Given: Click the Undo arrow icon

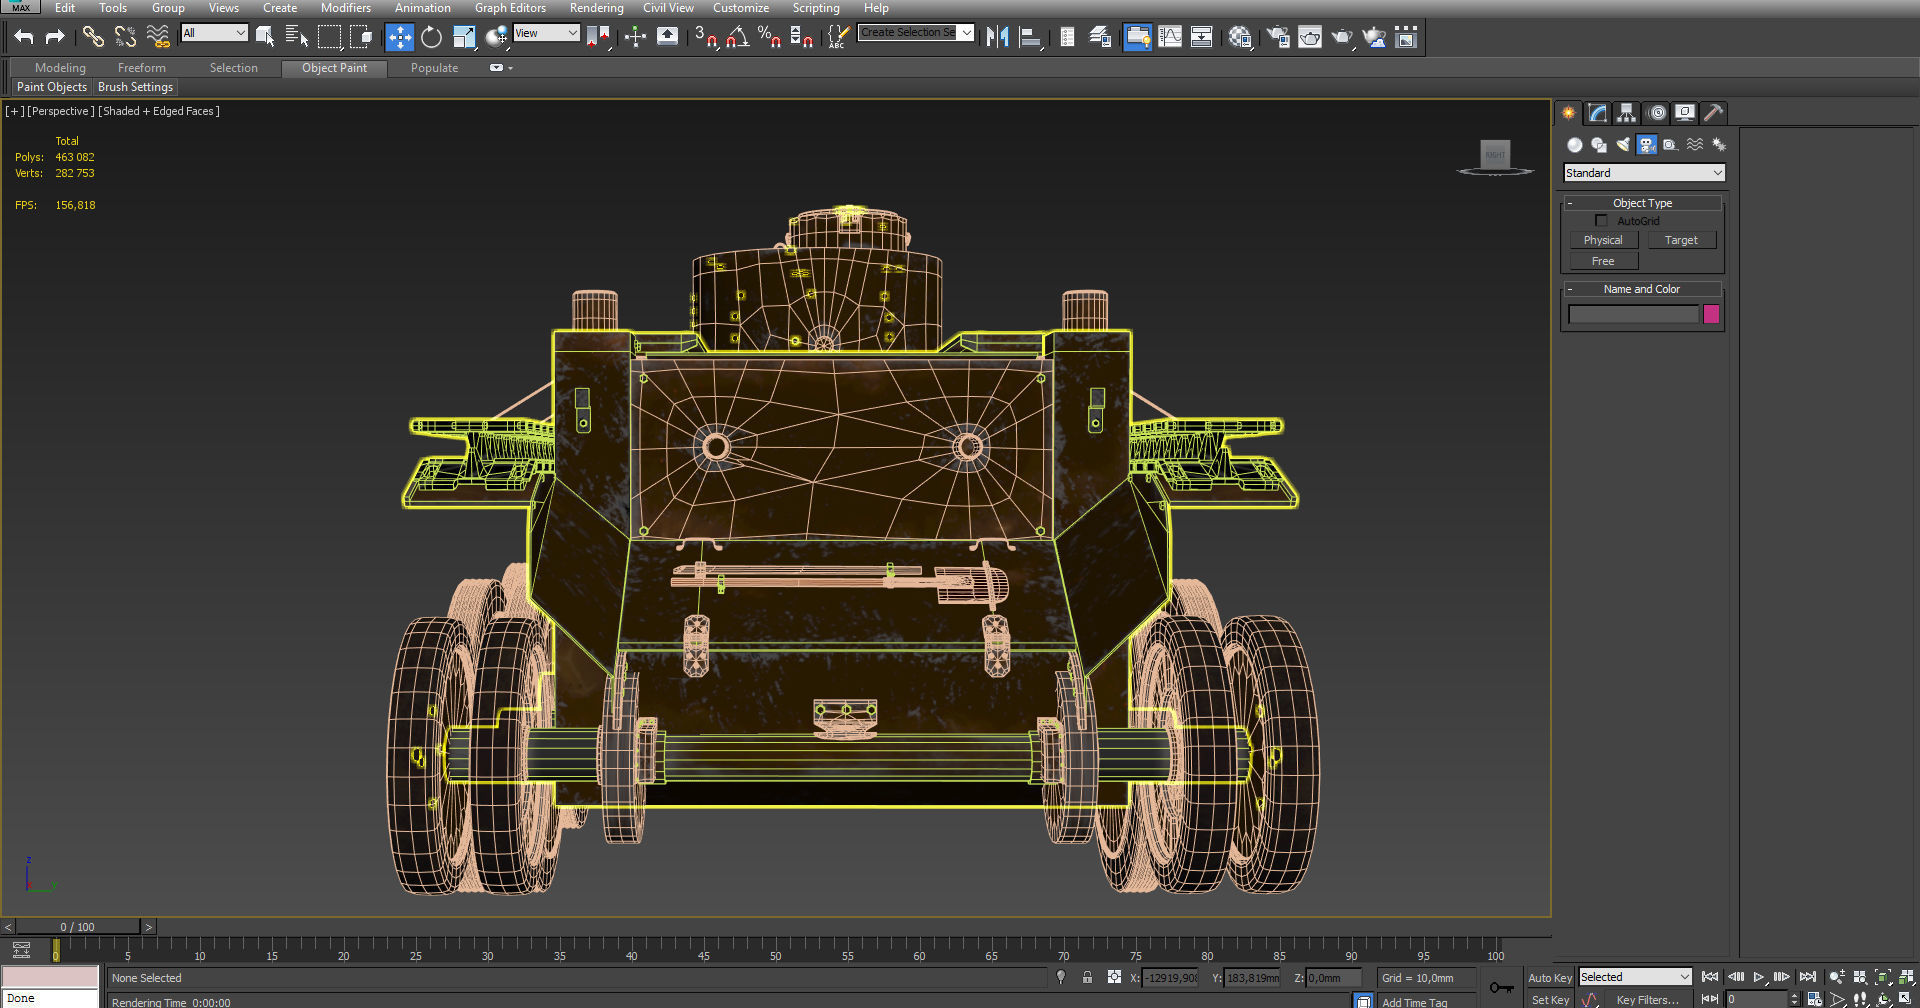Looking at the screenshot, I should click(x=24, y=37).
